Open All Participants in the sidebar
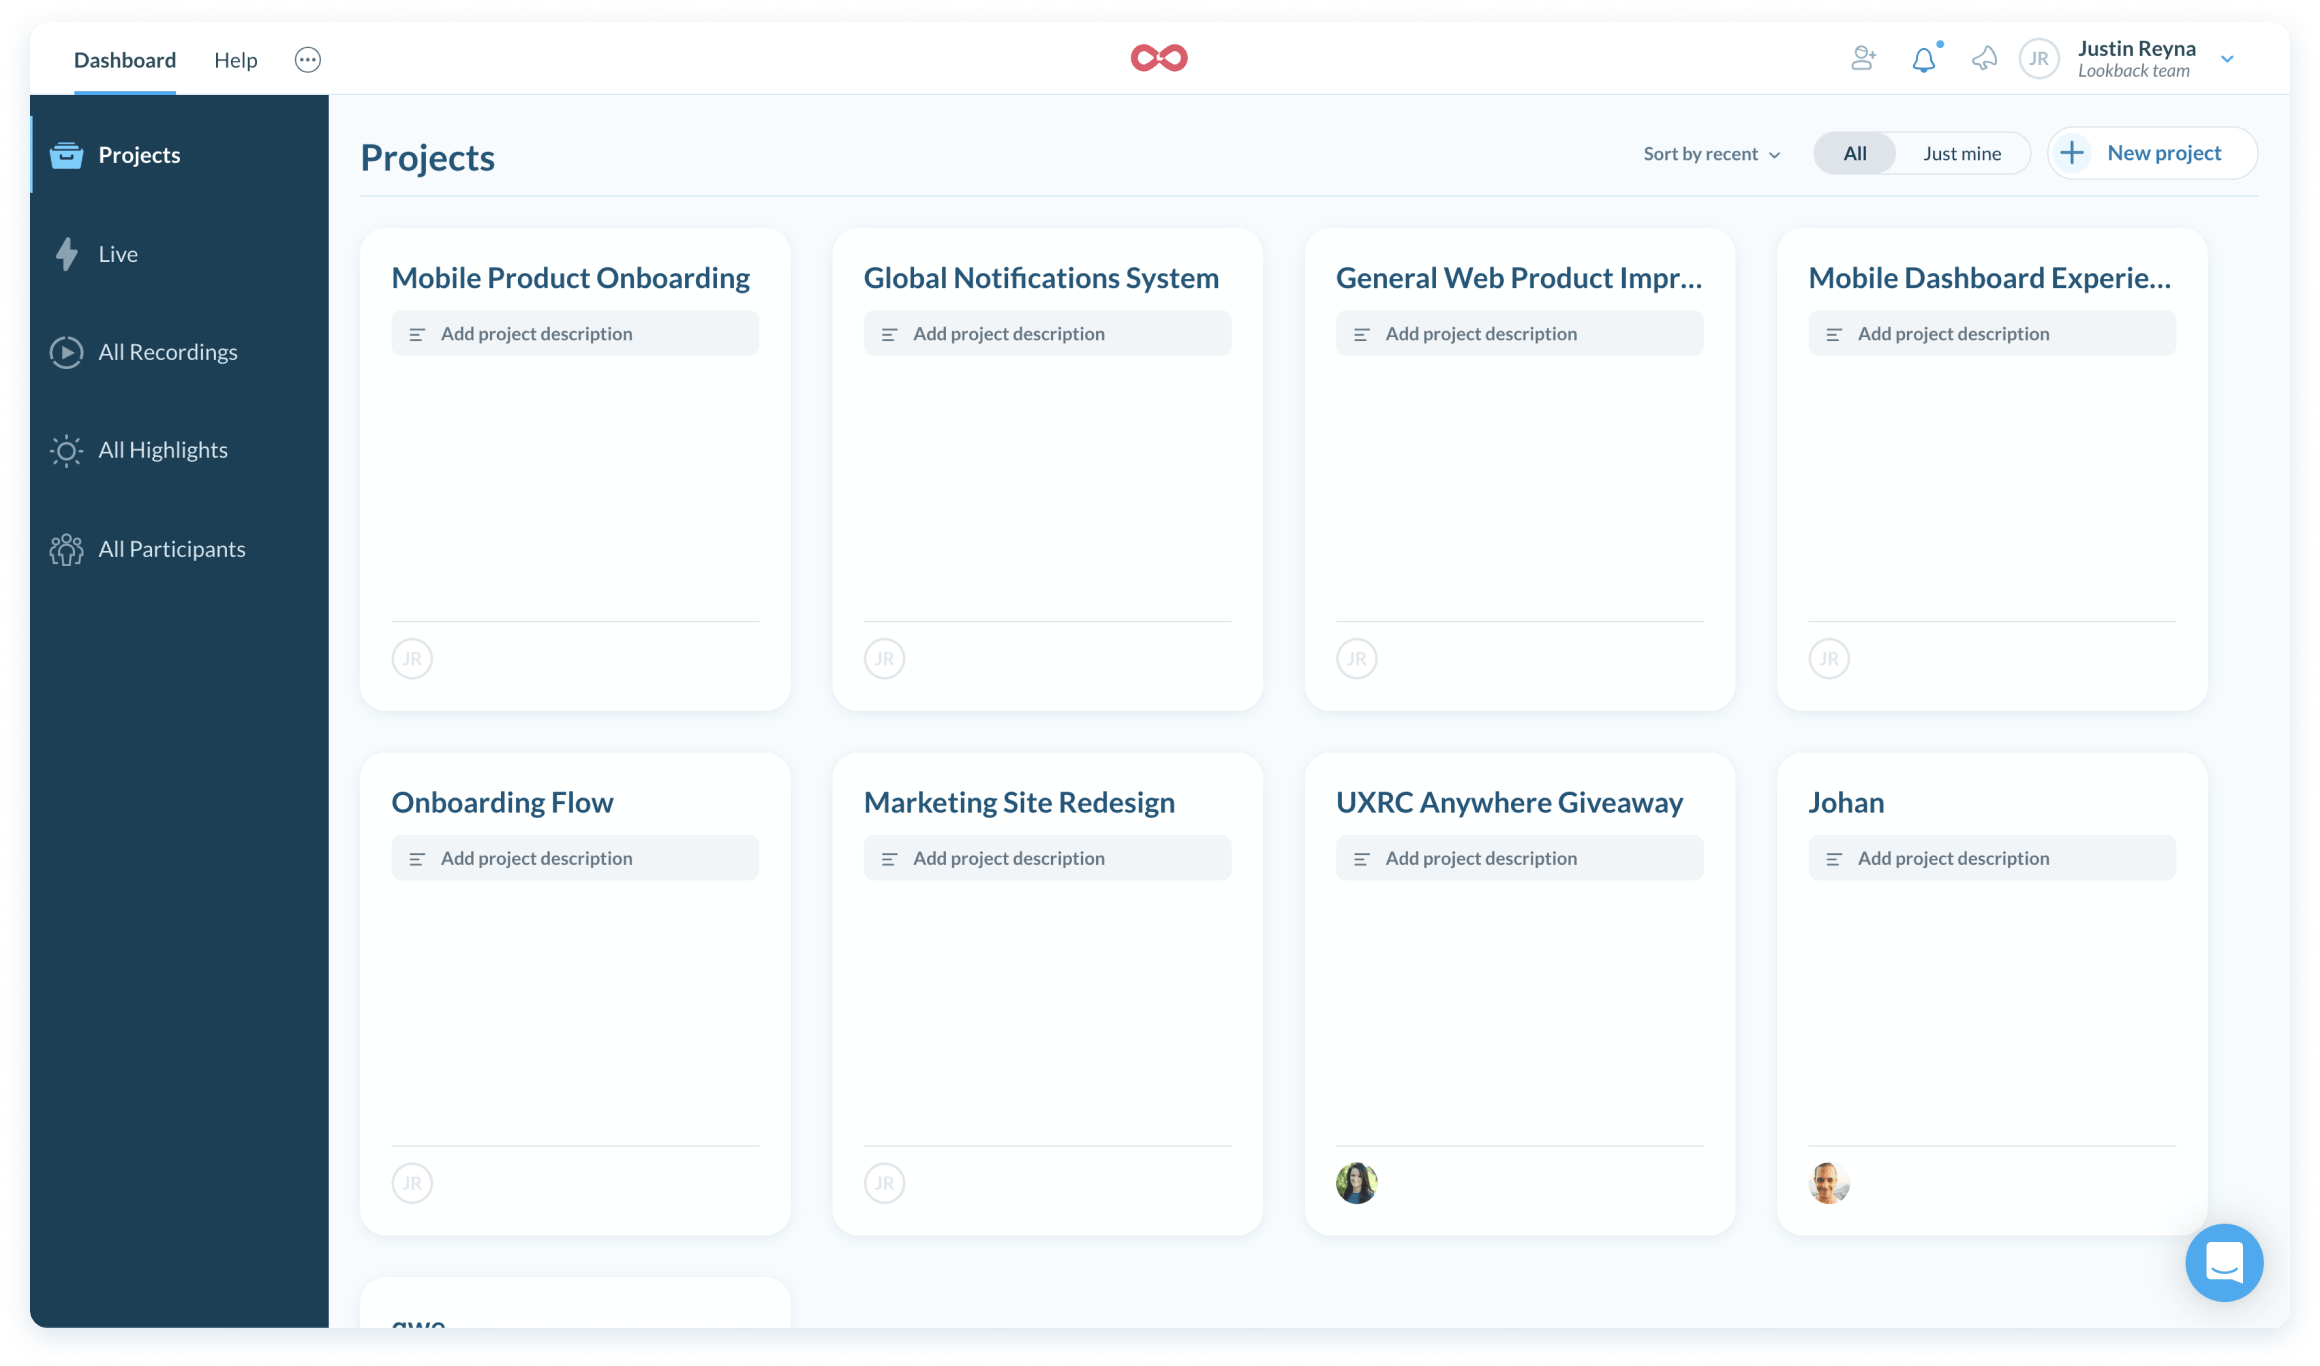Screen dimensions: 2320x1366 pyautogui.click(x=171, y=548)
